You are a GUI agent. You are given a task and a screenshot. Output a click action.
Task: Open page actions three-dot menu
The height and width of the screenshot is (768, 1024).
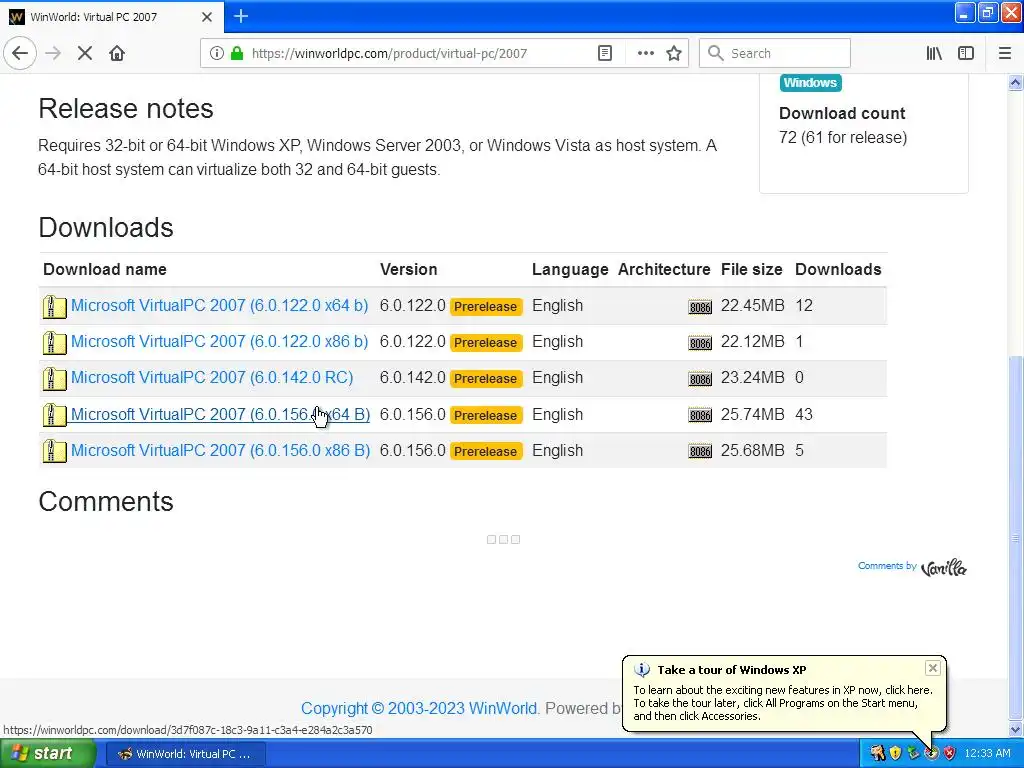(645, 53)
